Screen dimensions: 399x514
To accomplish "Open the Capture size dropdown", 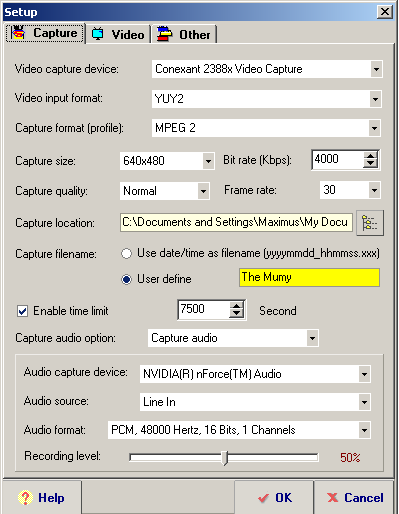I will pos(208,161).
